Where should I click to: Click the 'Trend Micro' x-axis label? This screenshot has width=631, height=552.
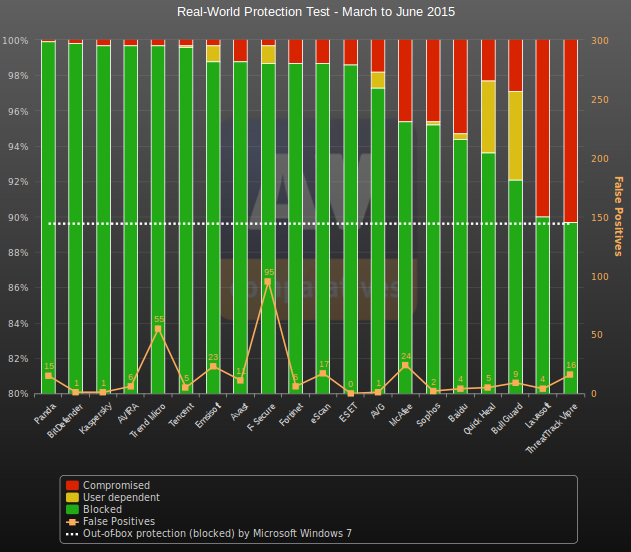147,420
